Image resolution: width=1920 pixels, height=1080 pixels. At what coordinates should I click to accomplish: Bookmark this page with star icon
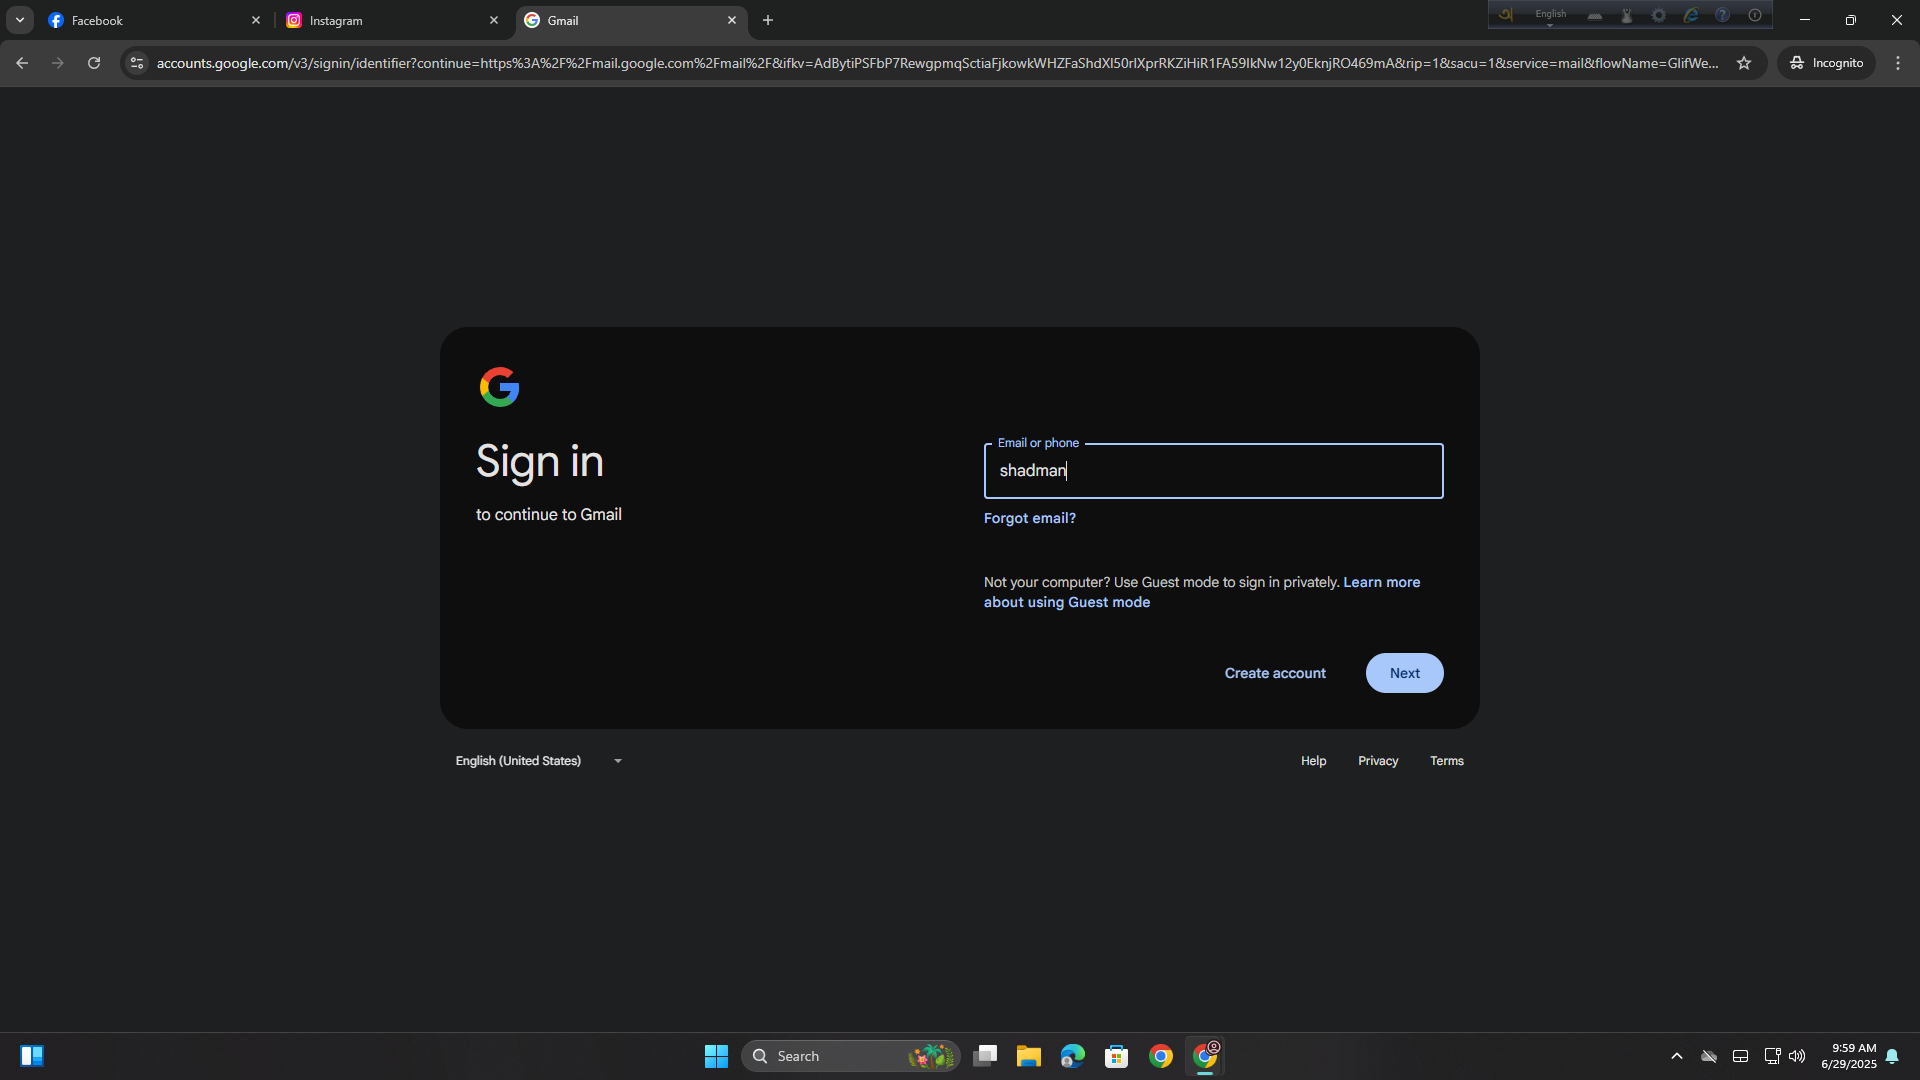[x=1744, y=63]
